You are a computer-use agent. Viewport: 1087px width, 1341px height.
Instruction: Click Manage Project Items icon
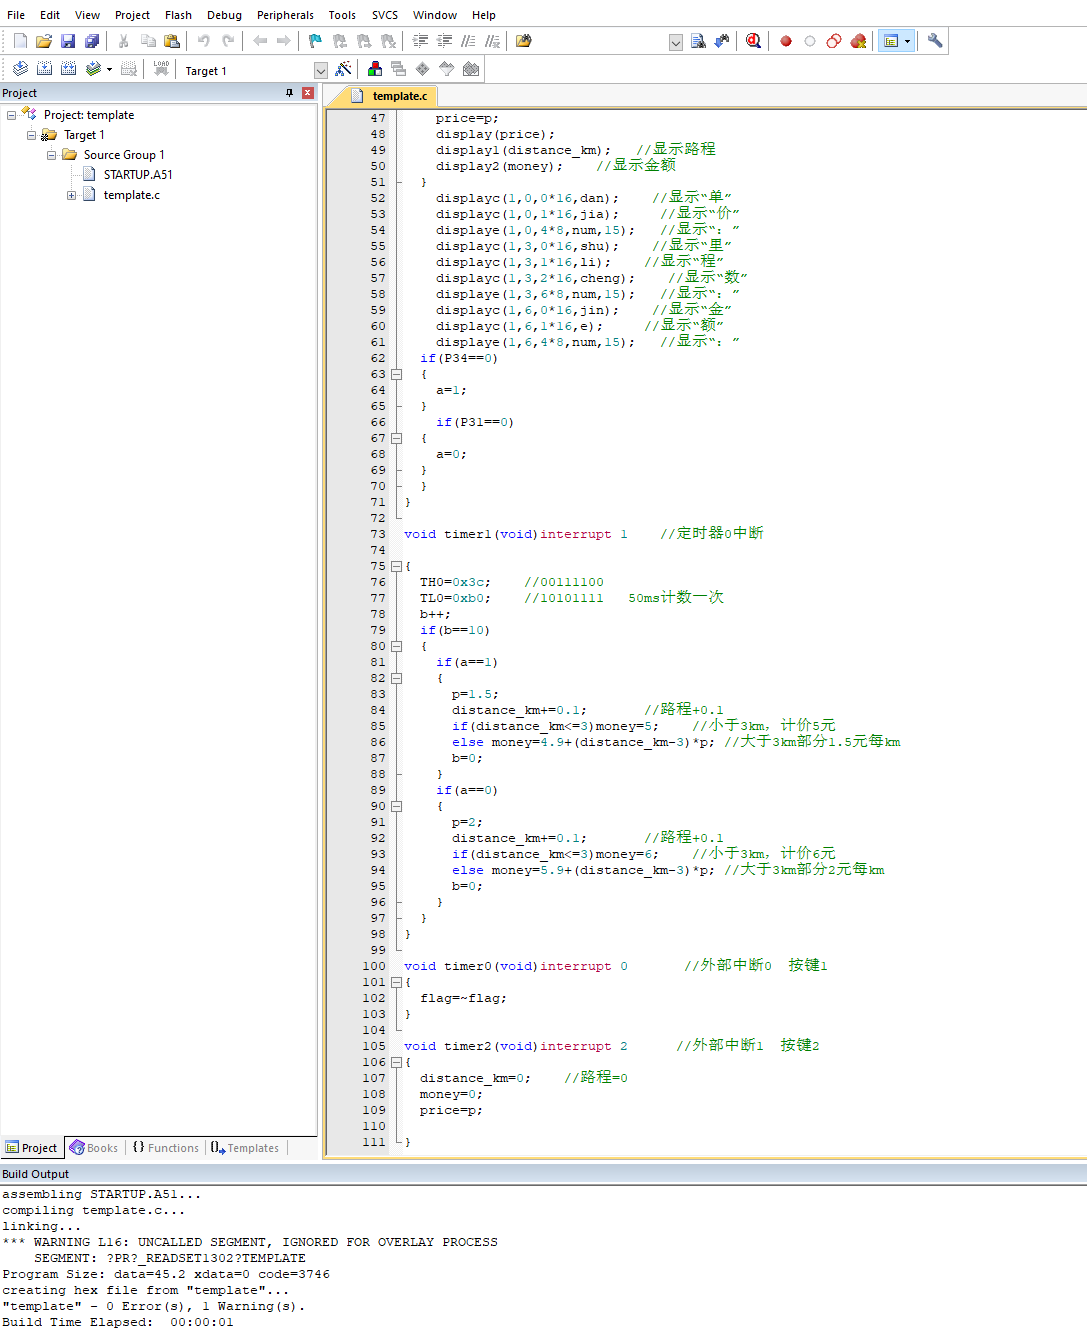(x=375, y=69)
